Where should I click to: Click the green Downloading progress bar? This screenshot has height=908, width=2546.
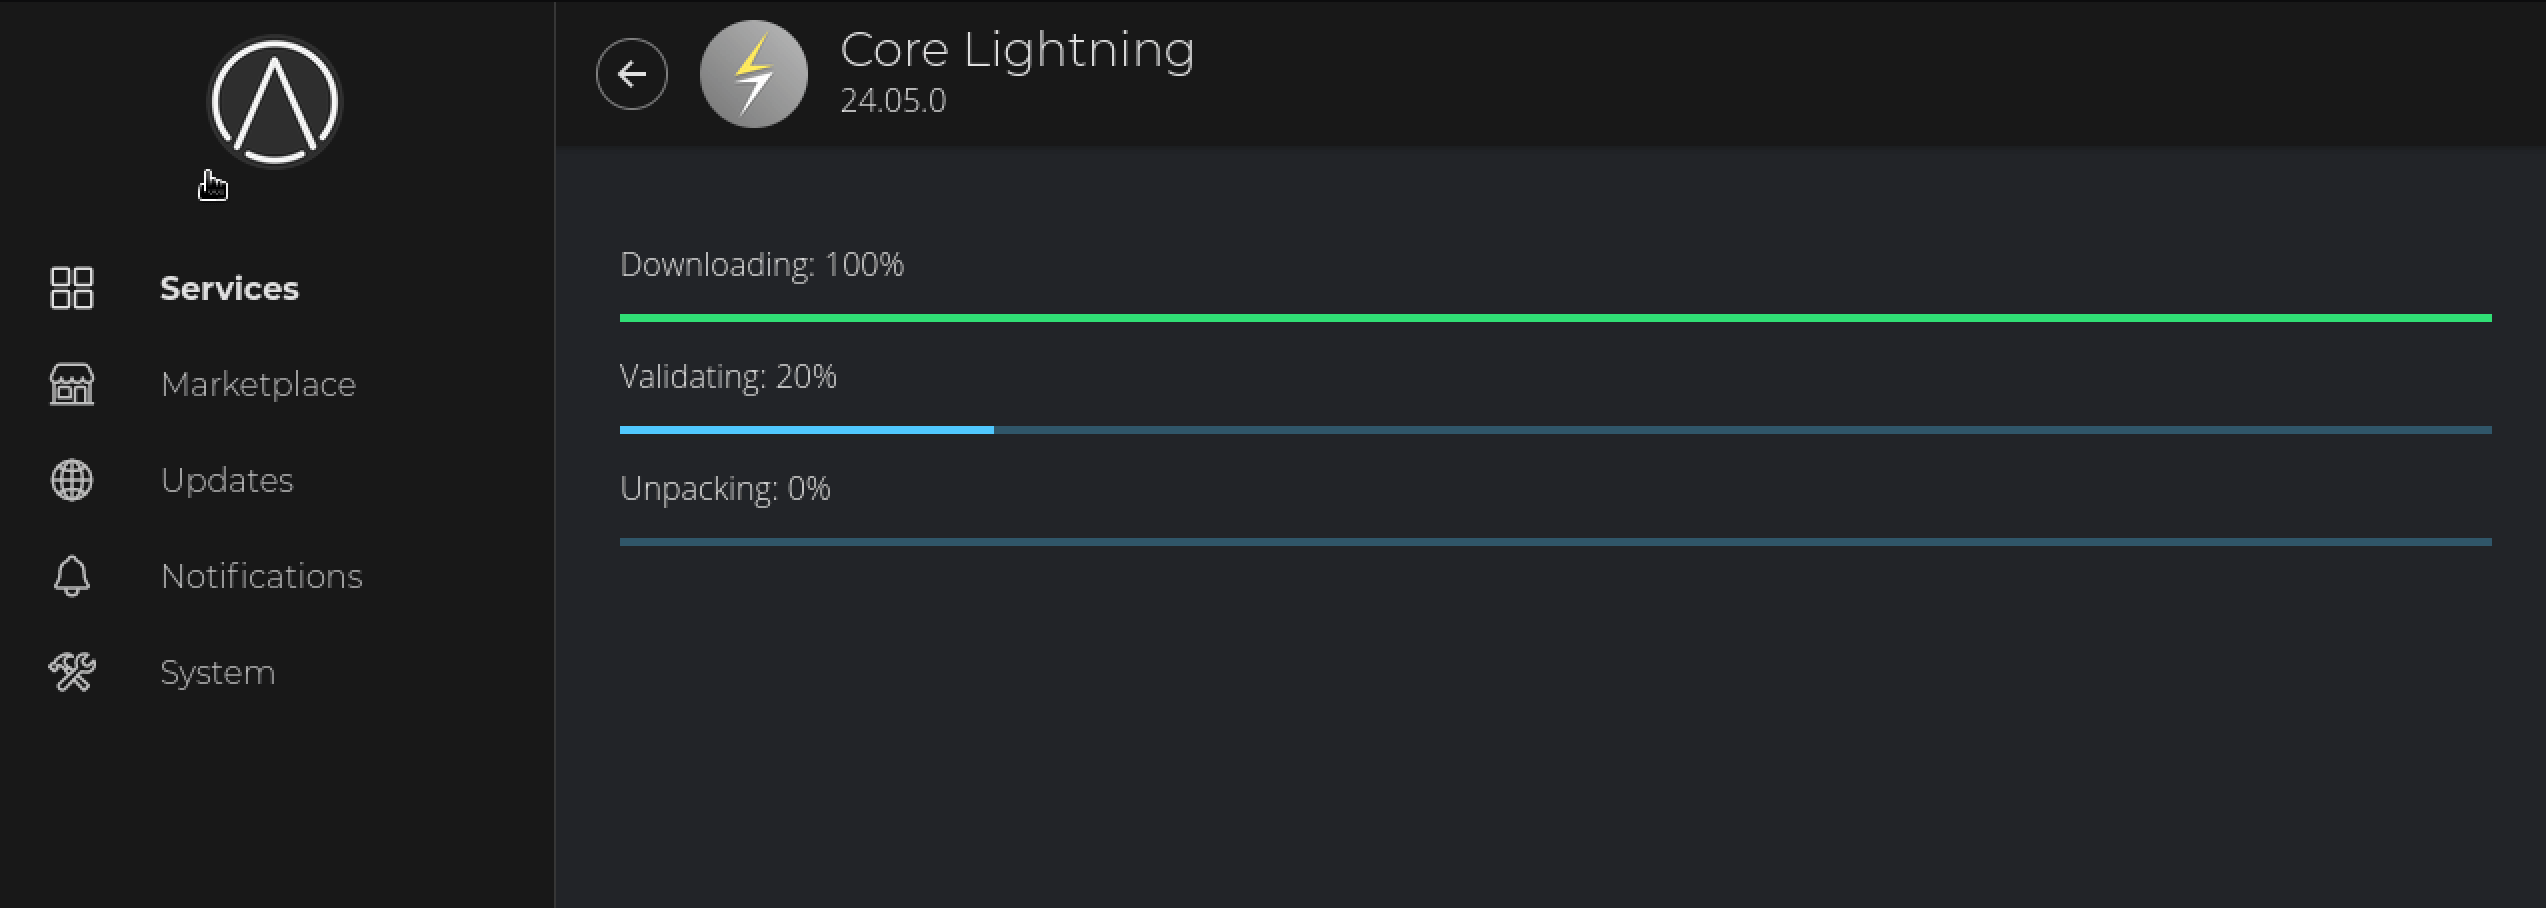click(1555, 318)
